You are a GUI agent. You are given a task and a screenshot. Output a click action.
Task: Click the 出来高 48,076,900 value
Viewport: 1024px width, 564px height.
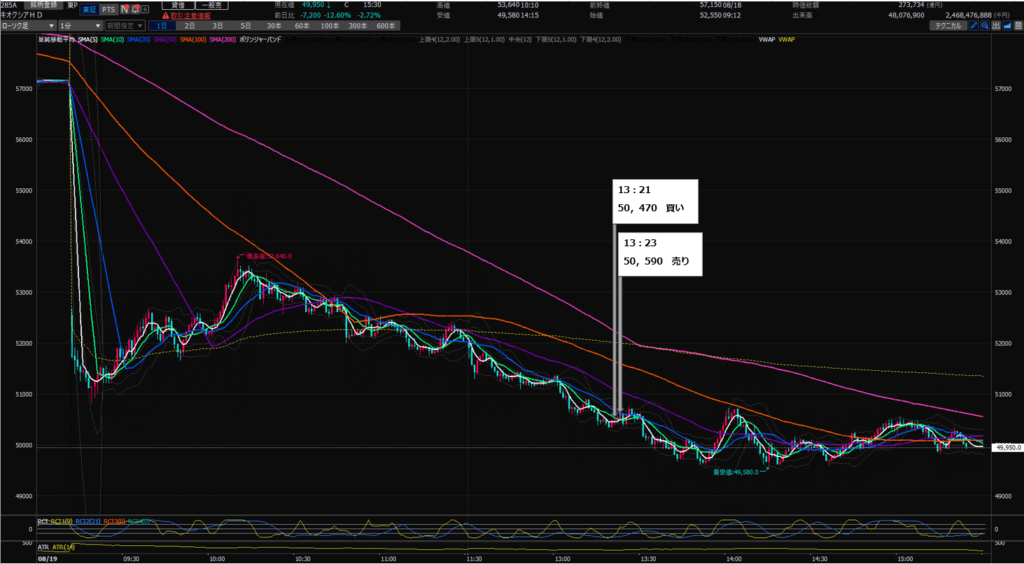(x=906, y=15)
